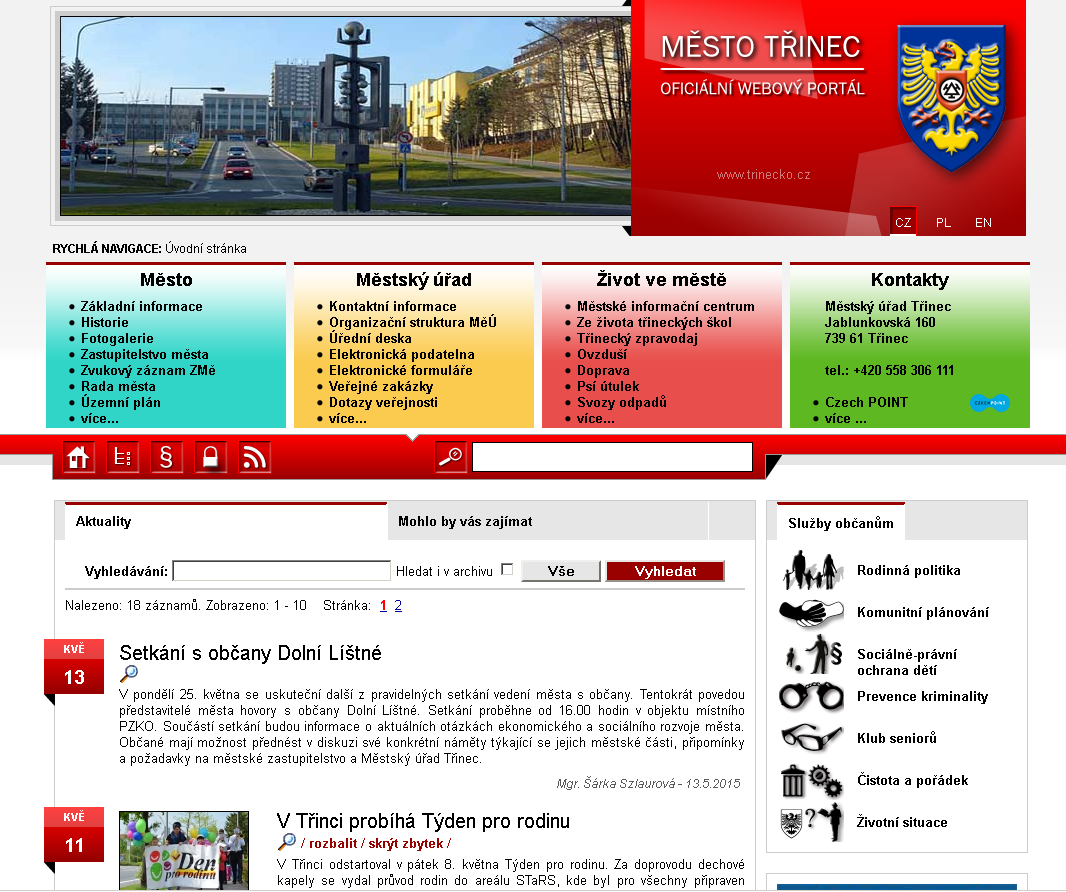Open the RSS feed icon

click(x=255, y=457)
